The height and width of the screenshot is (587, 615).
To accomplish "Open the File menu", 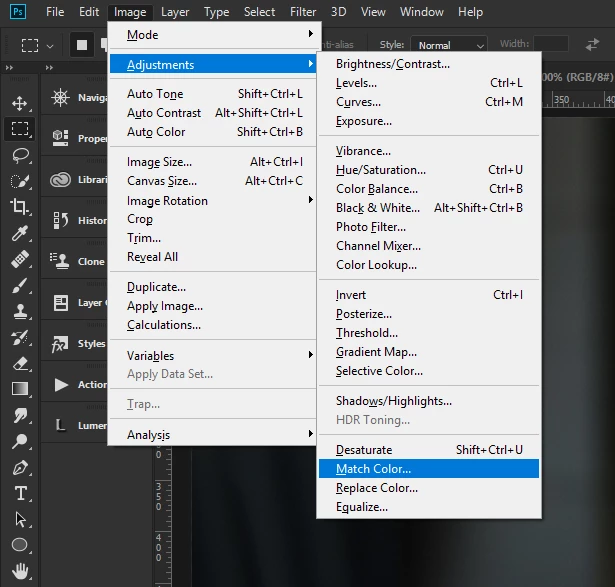I will [55, 12].
